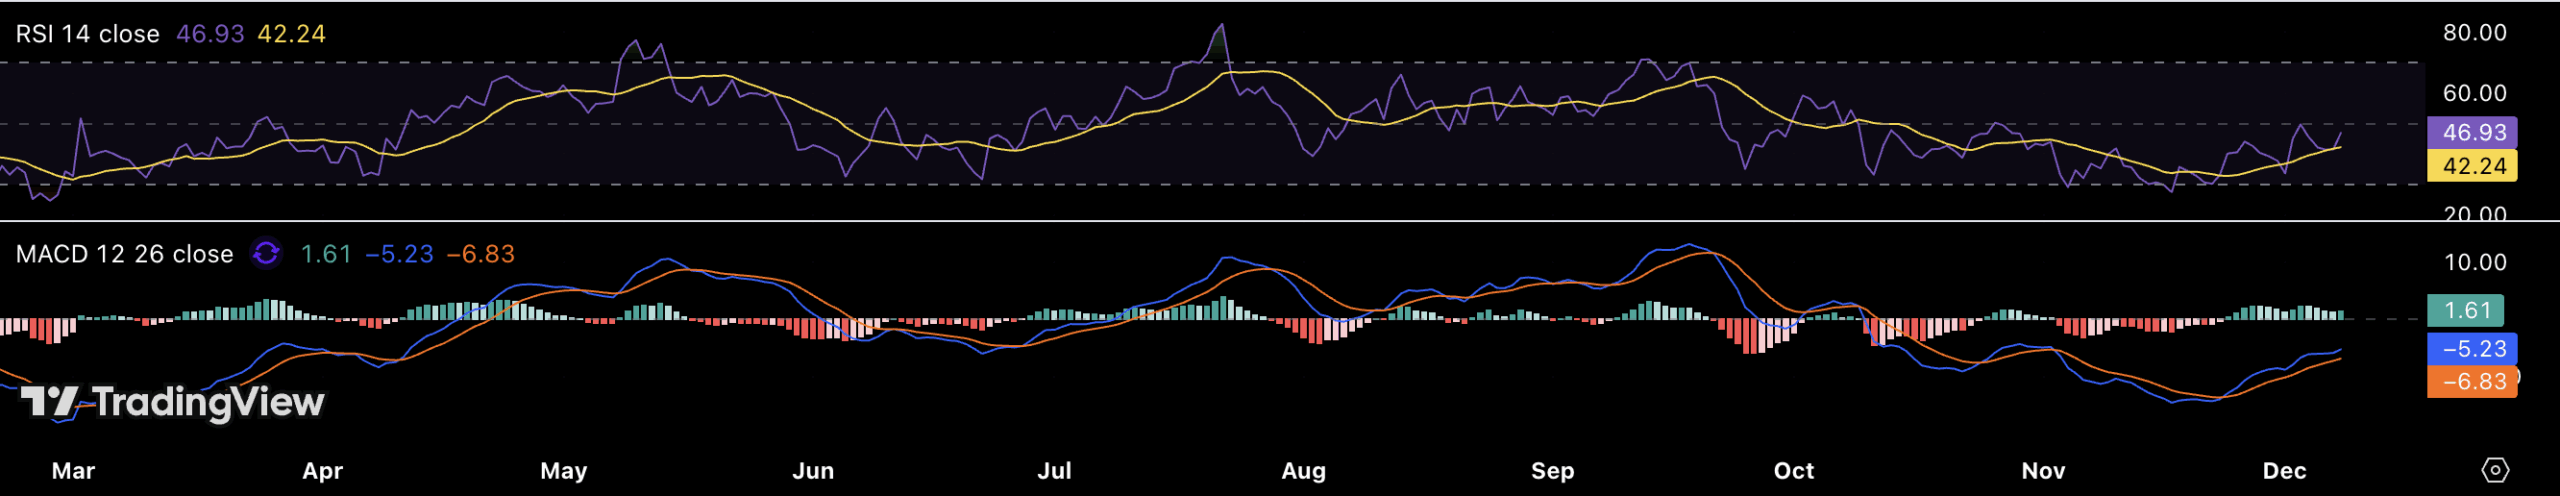Click the Jun label on time axis
2560x496 pixels.
click(x=812, y=471)
